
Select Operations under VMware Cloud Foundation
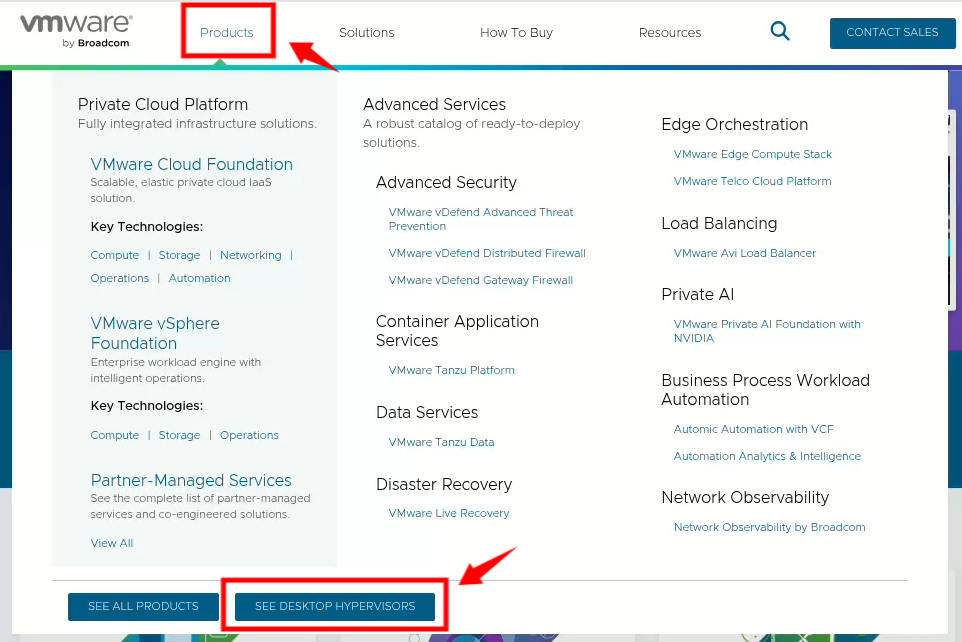point(120,278)
